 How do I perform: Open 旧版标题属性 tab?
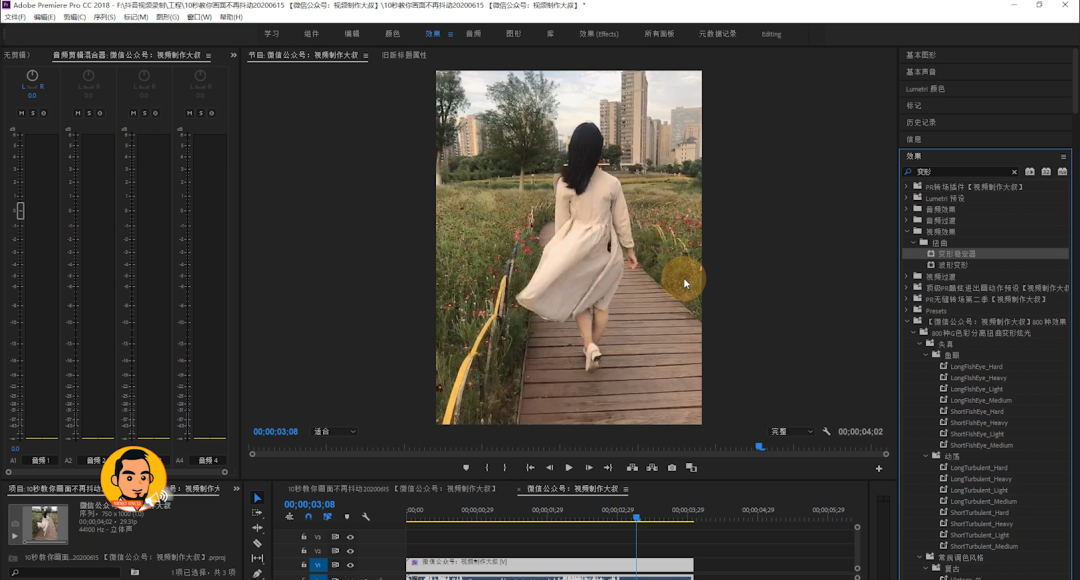pos(404,55)
